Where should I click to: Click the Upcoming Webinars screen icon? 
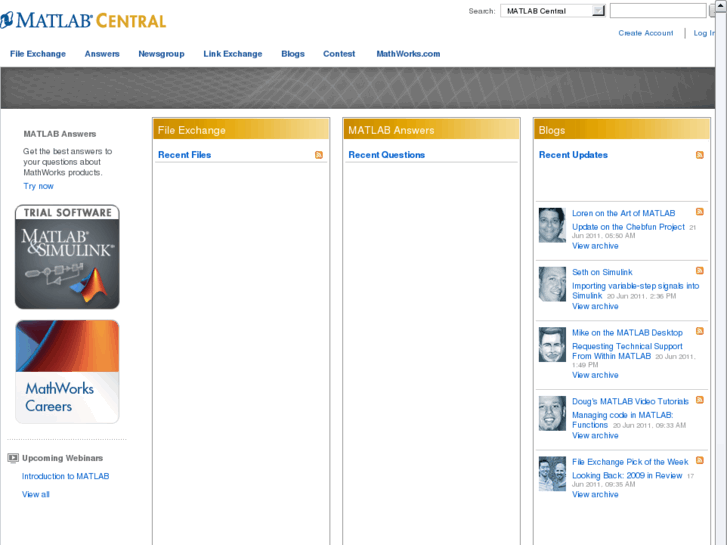pyautogui.click(x=13, y=458)
